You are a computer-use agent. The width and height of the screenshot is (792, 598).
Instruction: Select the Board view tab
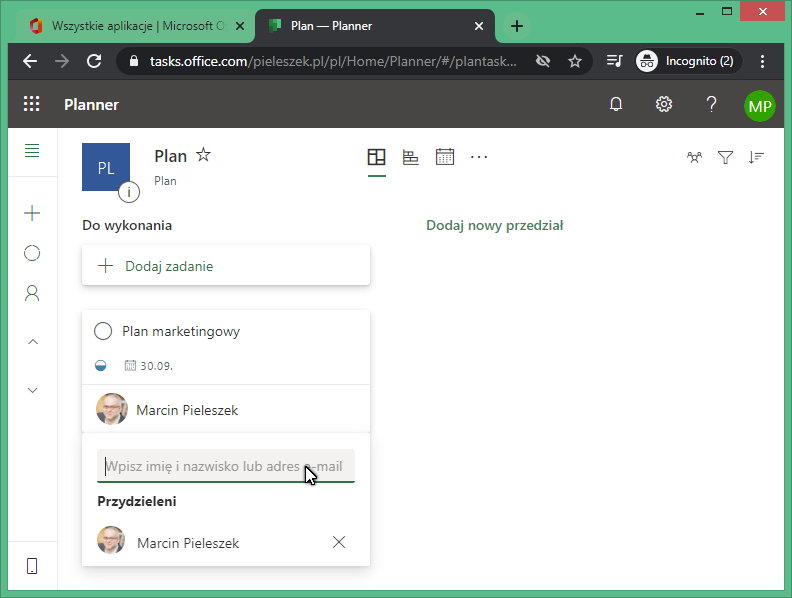point(376,157)
